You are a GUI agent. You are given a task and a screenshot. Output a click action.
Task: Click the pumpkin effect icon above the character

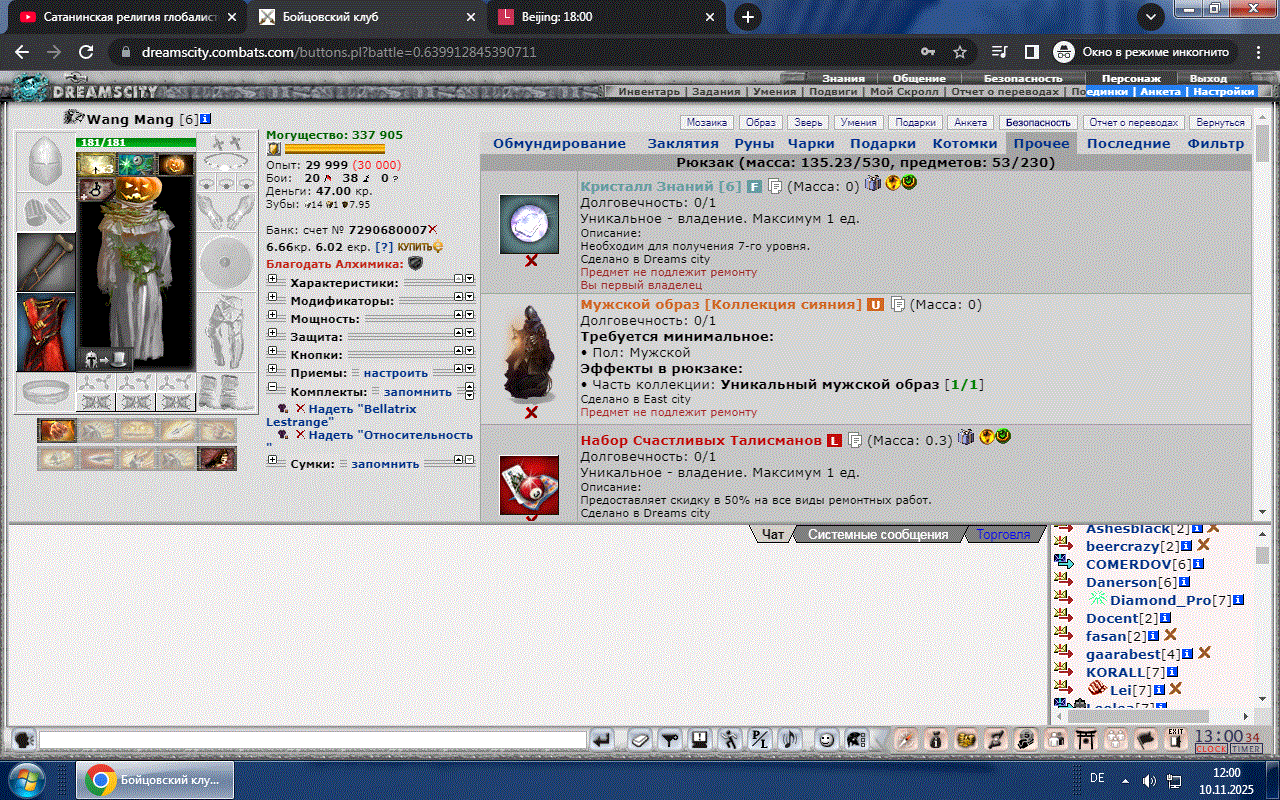tap(175, 164)
